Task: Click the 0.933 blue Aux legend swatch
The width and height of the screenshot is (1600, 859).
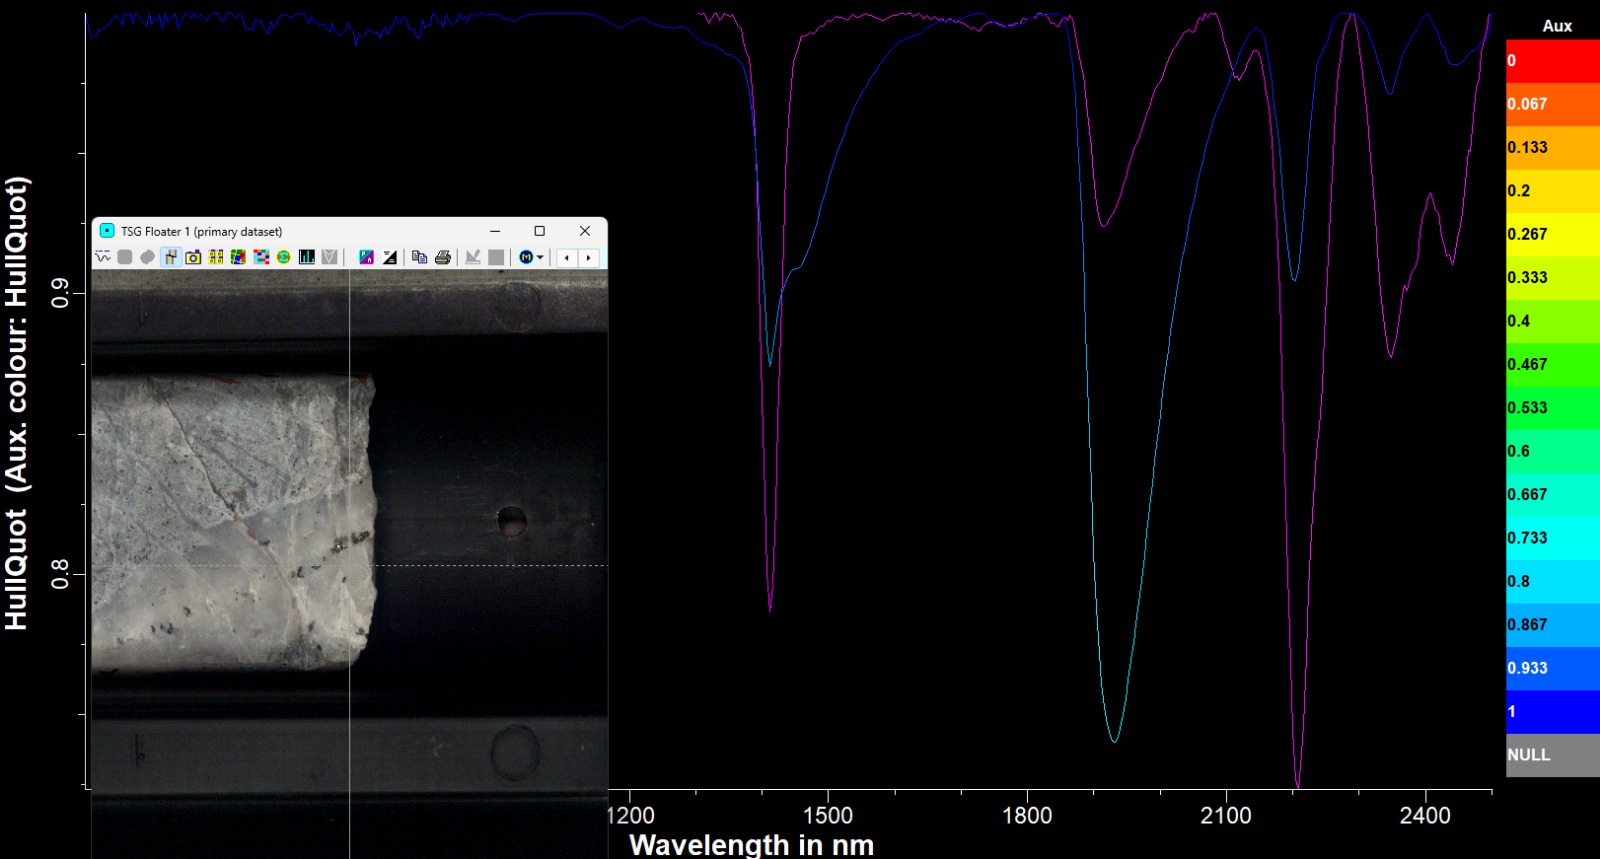Action: pyautogui.click(x=1553, y=668)
